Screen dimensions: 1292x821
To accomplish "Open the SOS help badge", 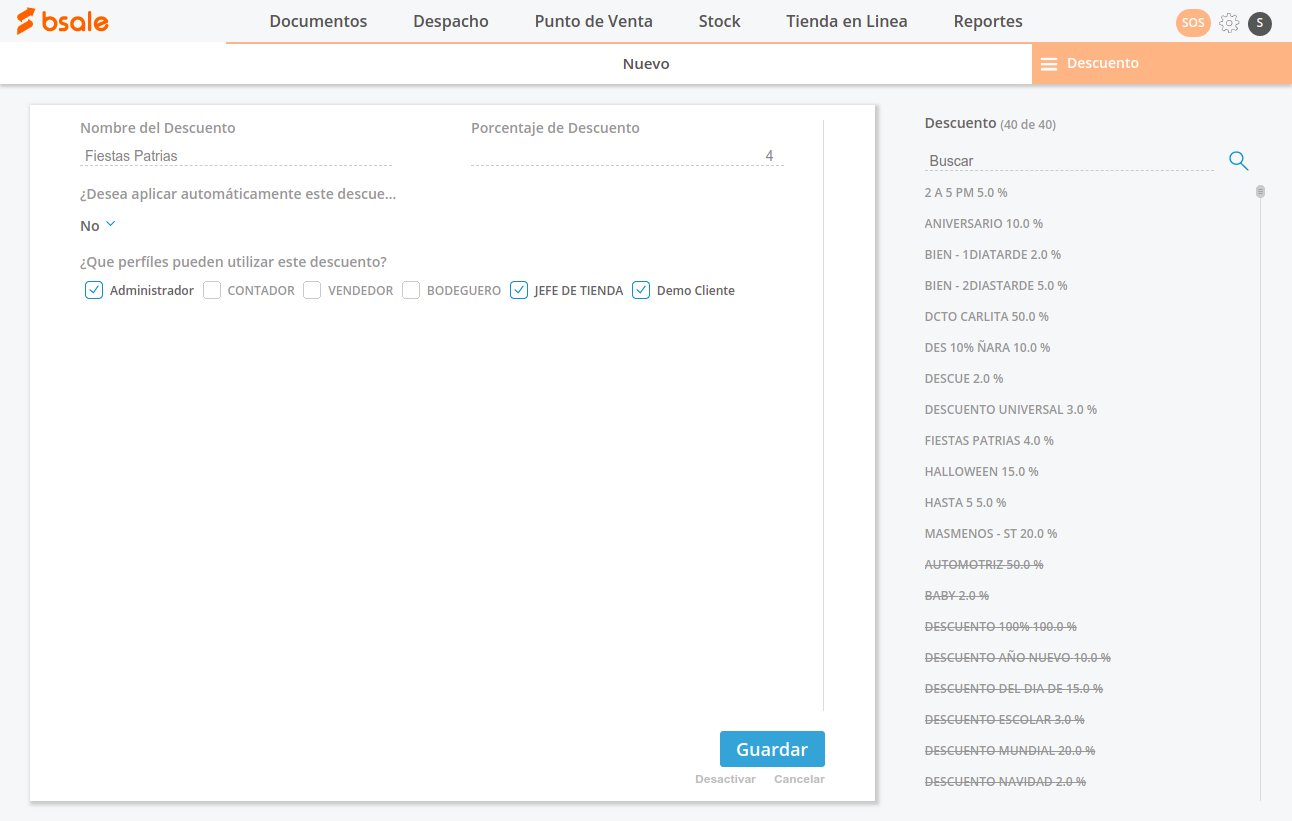I will point(1193,22).
